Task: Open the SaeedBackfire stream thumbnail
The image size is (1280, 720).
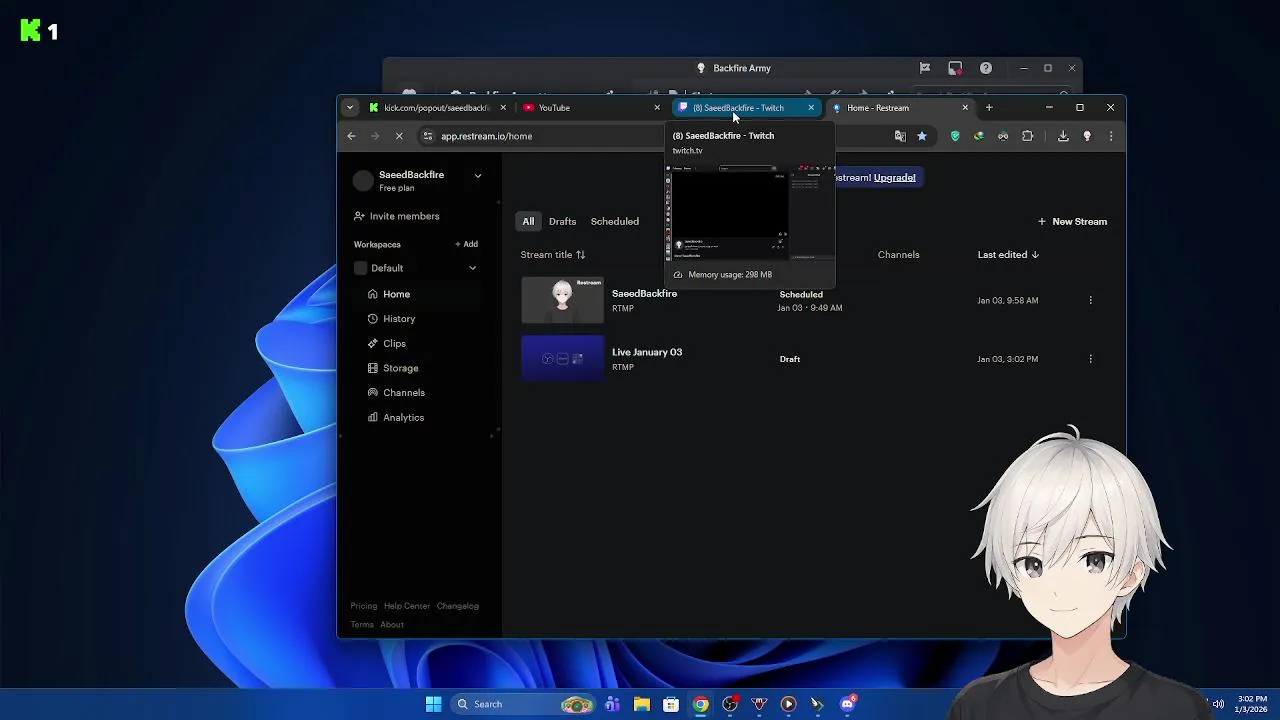Action: click(562, 300)
